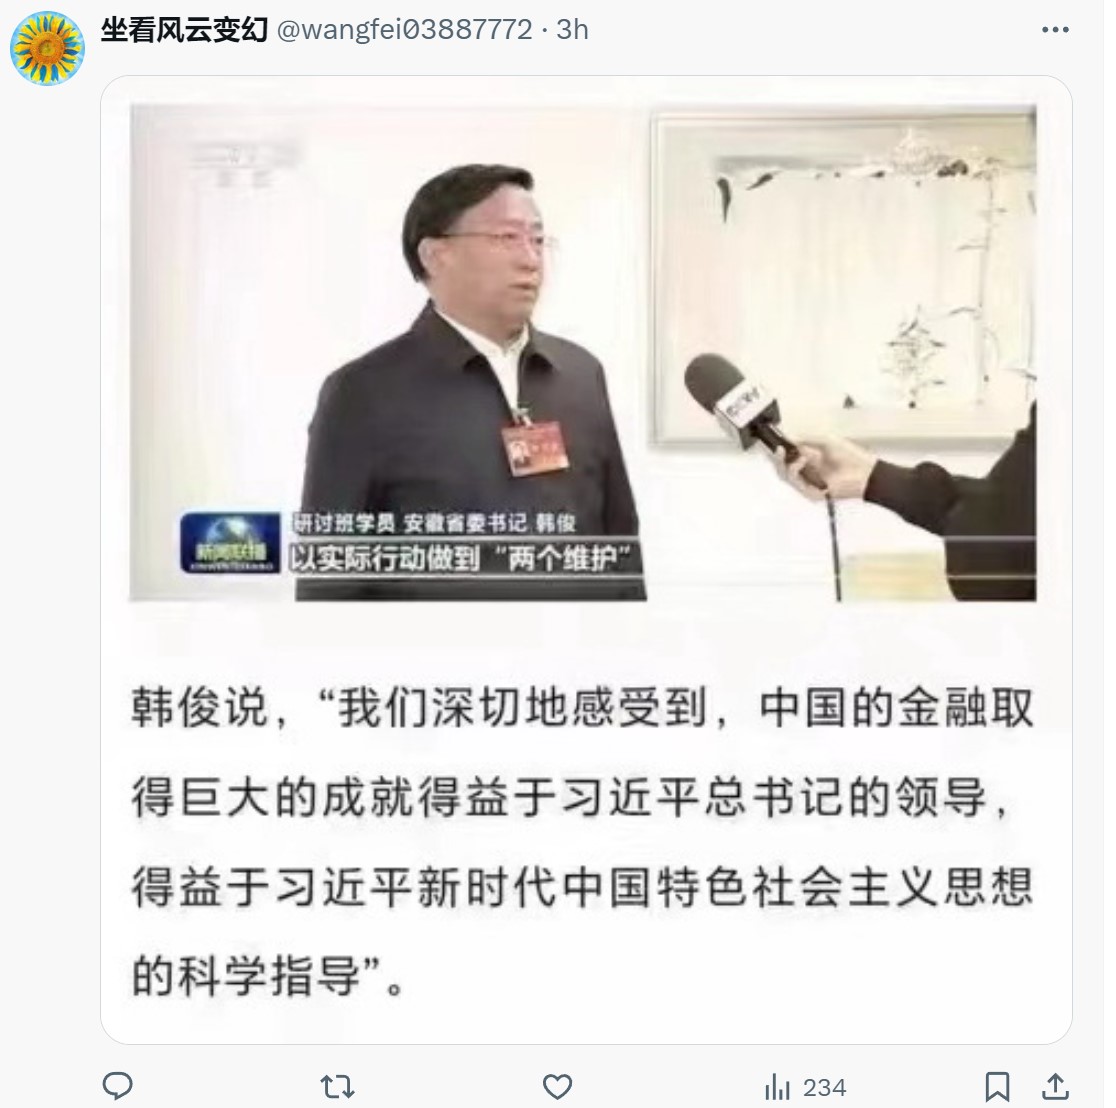Open the three-dot more options menu
Image resolution: width=1116 pixels, height=1108 pixels.
(x=1055, y=30)
